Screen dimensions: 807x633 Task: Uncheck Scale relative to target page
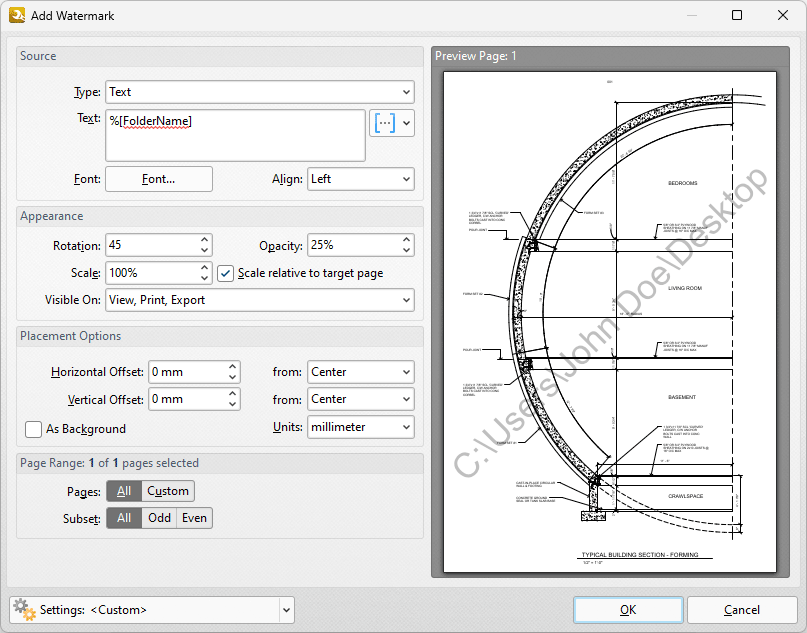(x=225, y=273)
